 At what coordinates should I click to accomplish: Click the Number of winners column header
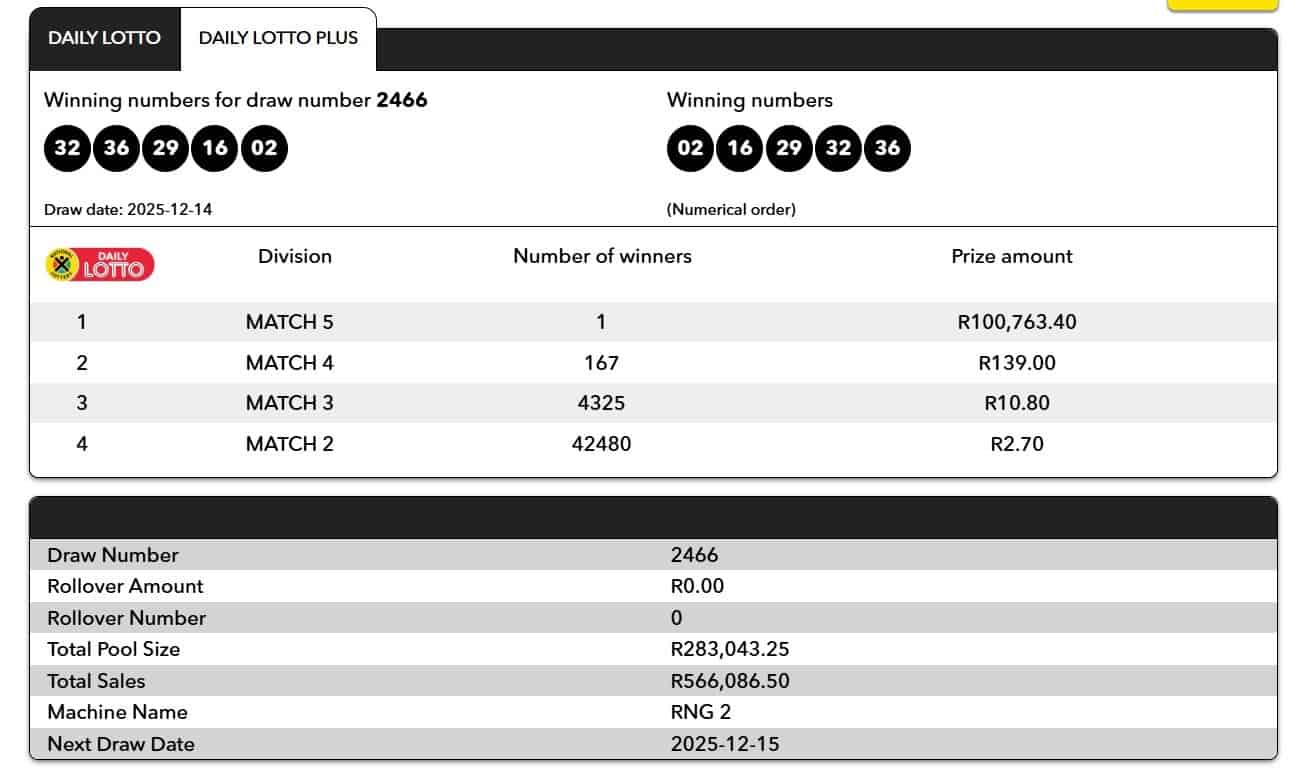(602, 256)
